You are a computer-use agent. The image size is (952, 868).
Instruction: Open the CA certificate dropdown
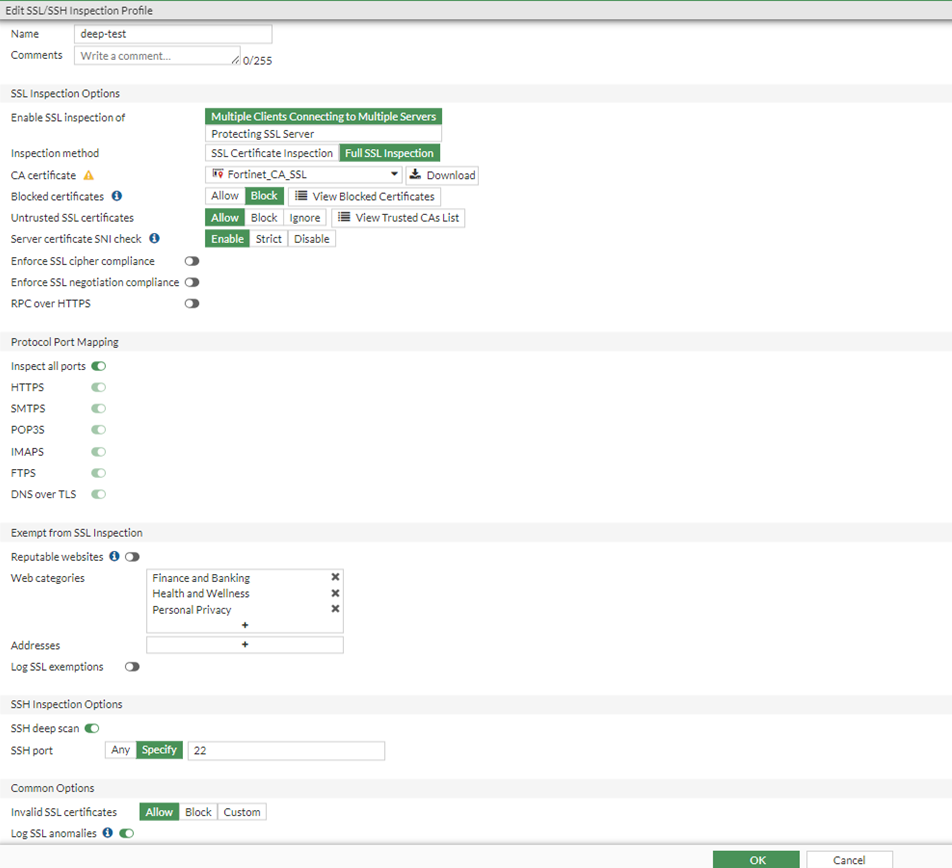(x=304, y=175)
